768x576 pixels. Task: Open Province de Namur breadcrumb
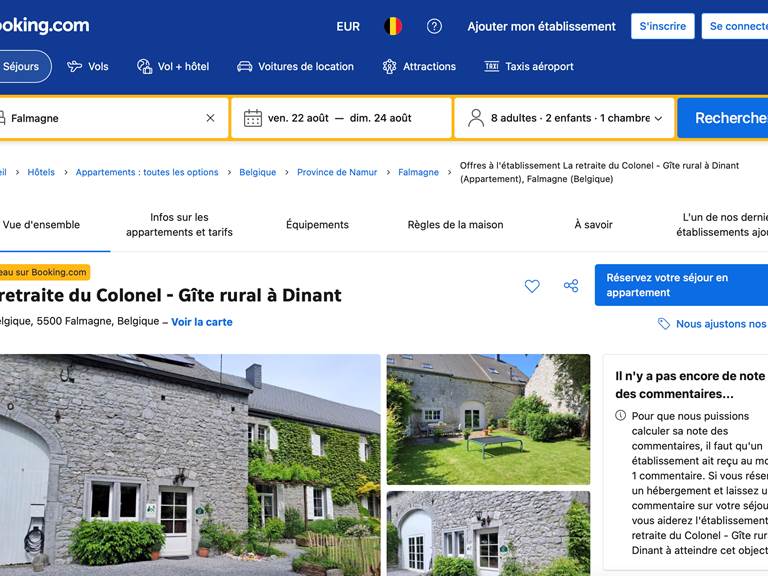337,172
